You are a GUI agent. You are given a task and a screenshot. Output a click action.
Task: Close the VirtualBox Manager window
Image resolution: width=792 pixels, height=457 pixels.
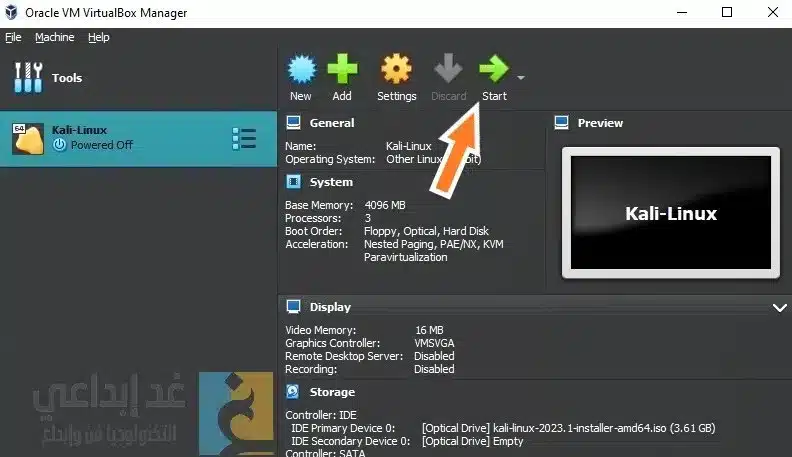(773, 12)
